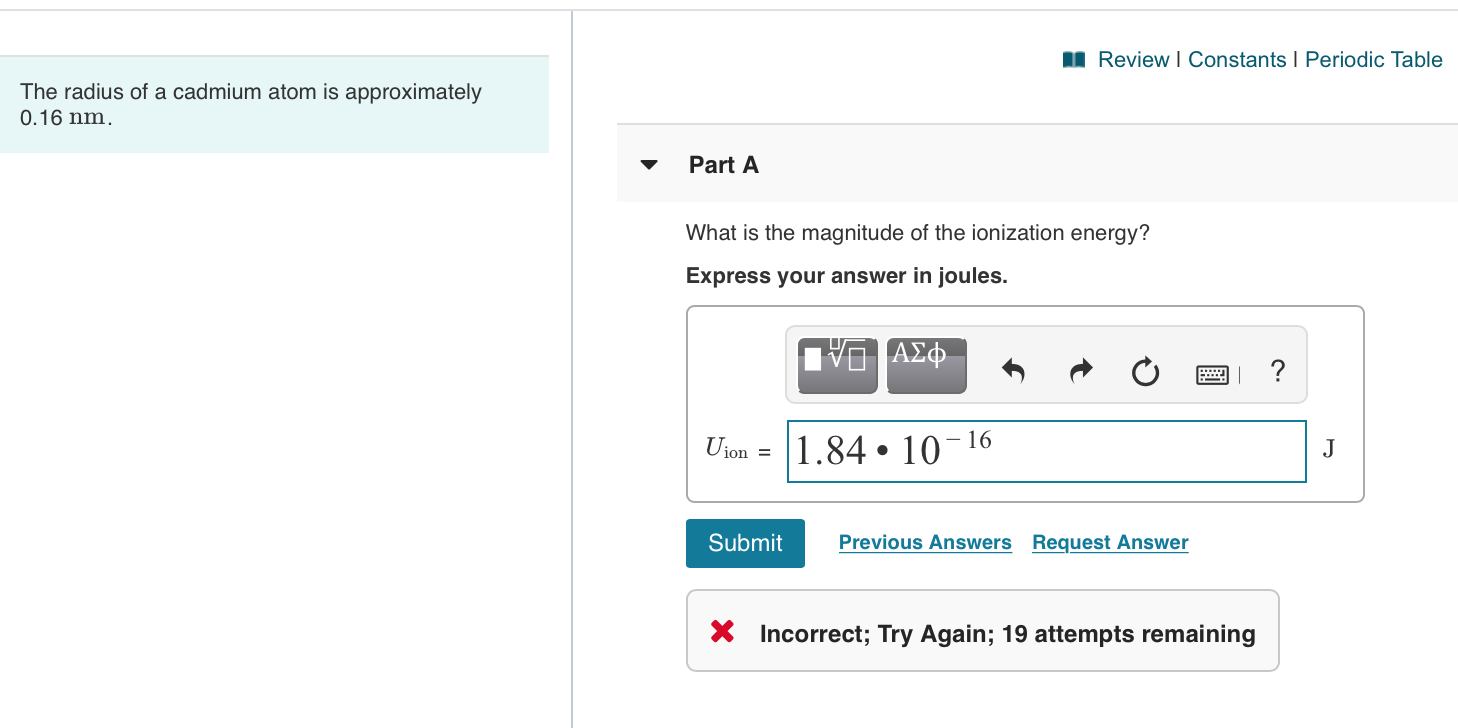
Task: Open the symbols dropdown next to templates
Action: (x=926, y=365)
